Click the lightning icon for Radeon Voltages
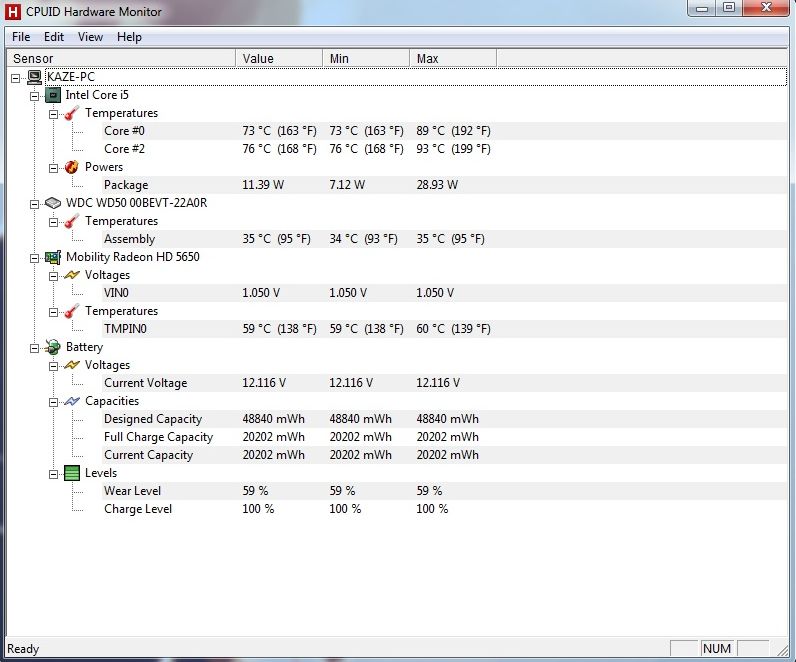 click(x=72, y=275)
